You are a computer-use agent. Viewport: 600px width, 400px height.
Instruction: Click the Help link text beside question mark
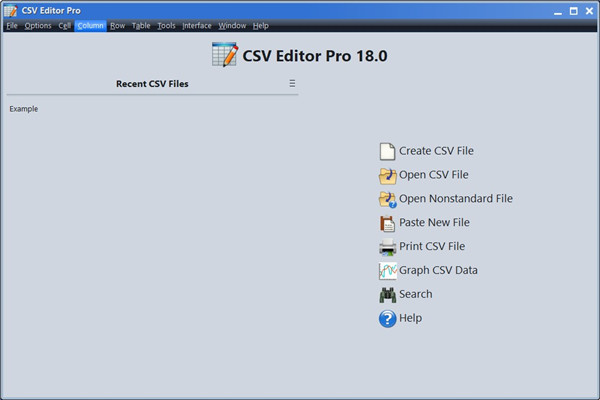click(411, 318)
